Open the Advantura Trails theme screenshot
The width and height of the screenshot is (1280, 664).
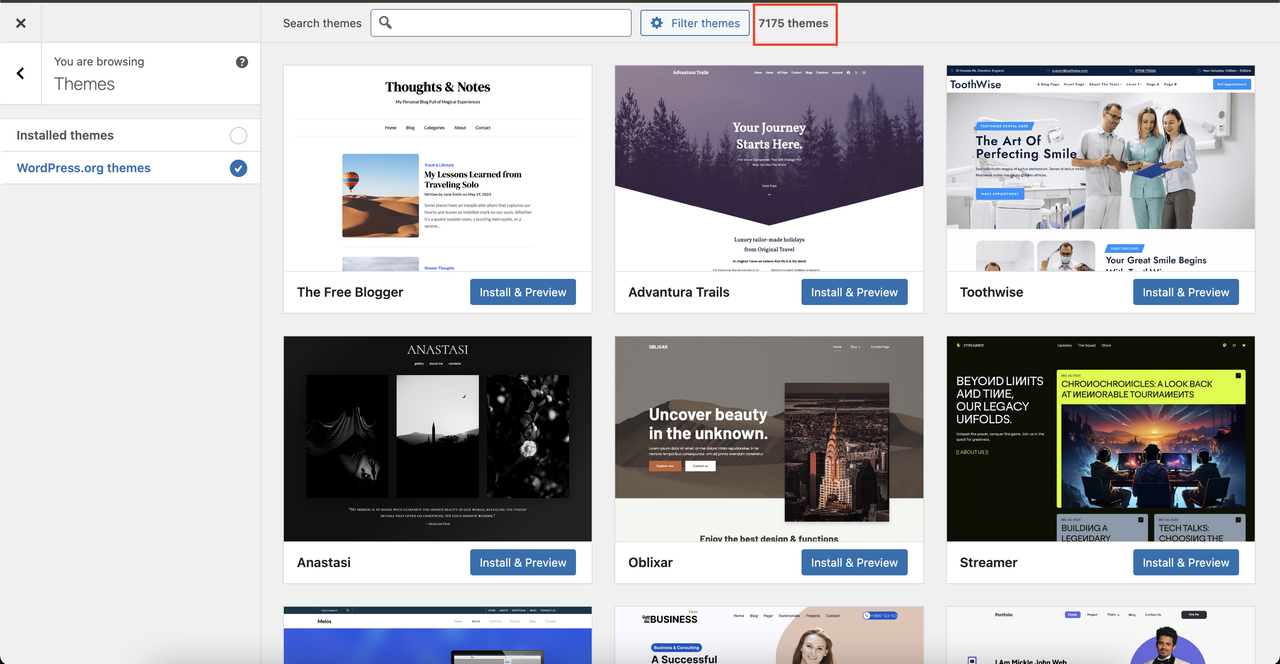(x=769, y=168)
